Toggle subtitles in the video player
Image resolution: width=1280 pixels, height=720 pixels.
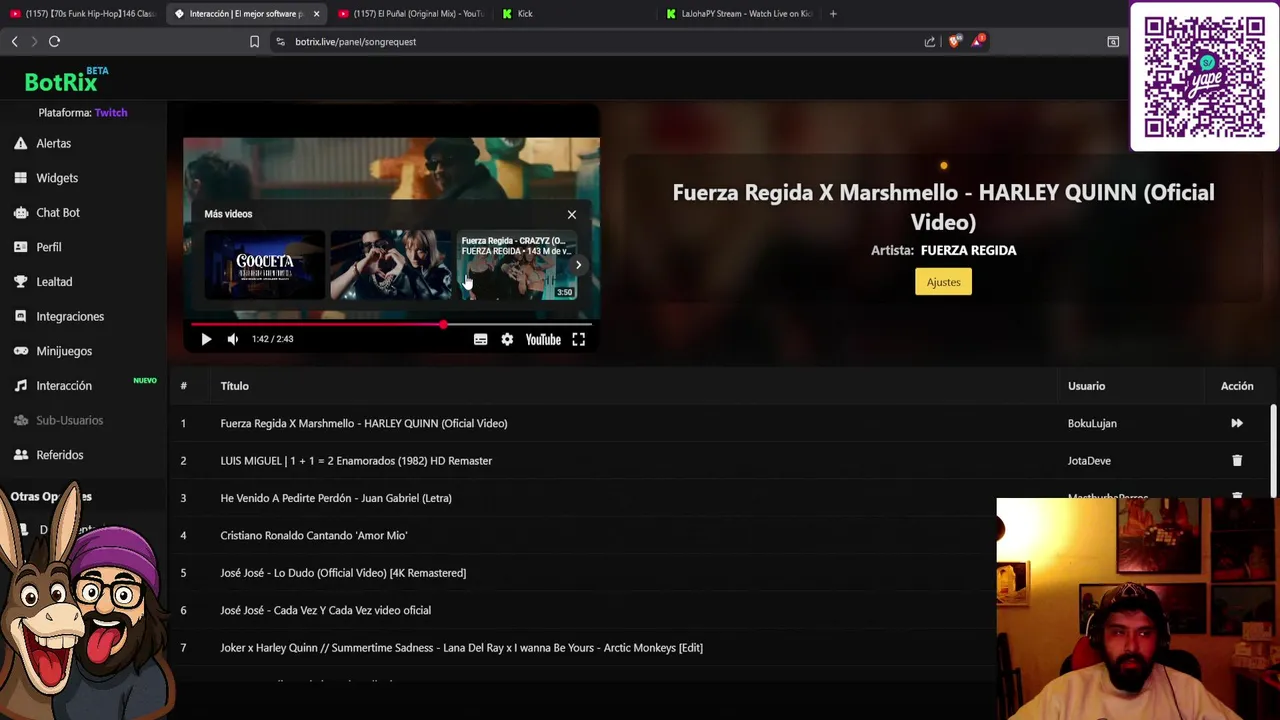click(x=480, y=340)
